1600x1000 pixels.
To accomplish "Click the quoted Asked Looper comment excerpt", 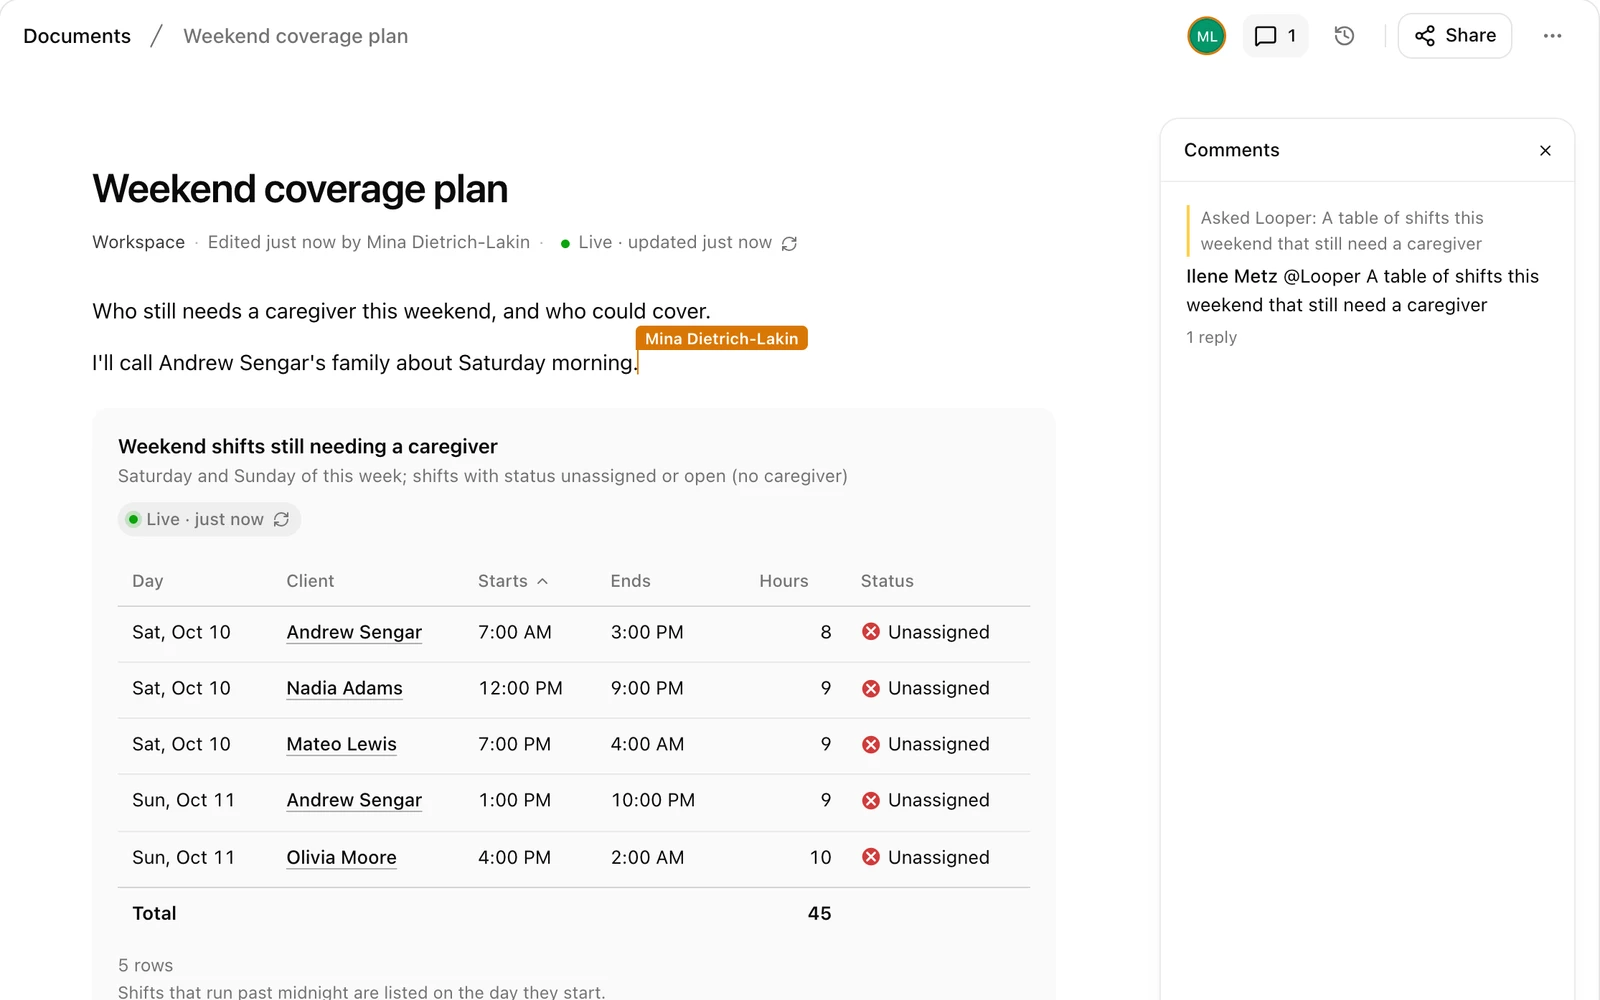I will click(1342, 231).
